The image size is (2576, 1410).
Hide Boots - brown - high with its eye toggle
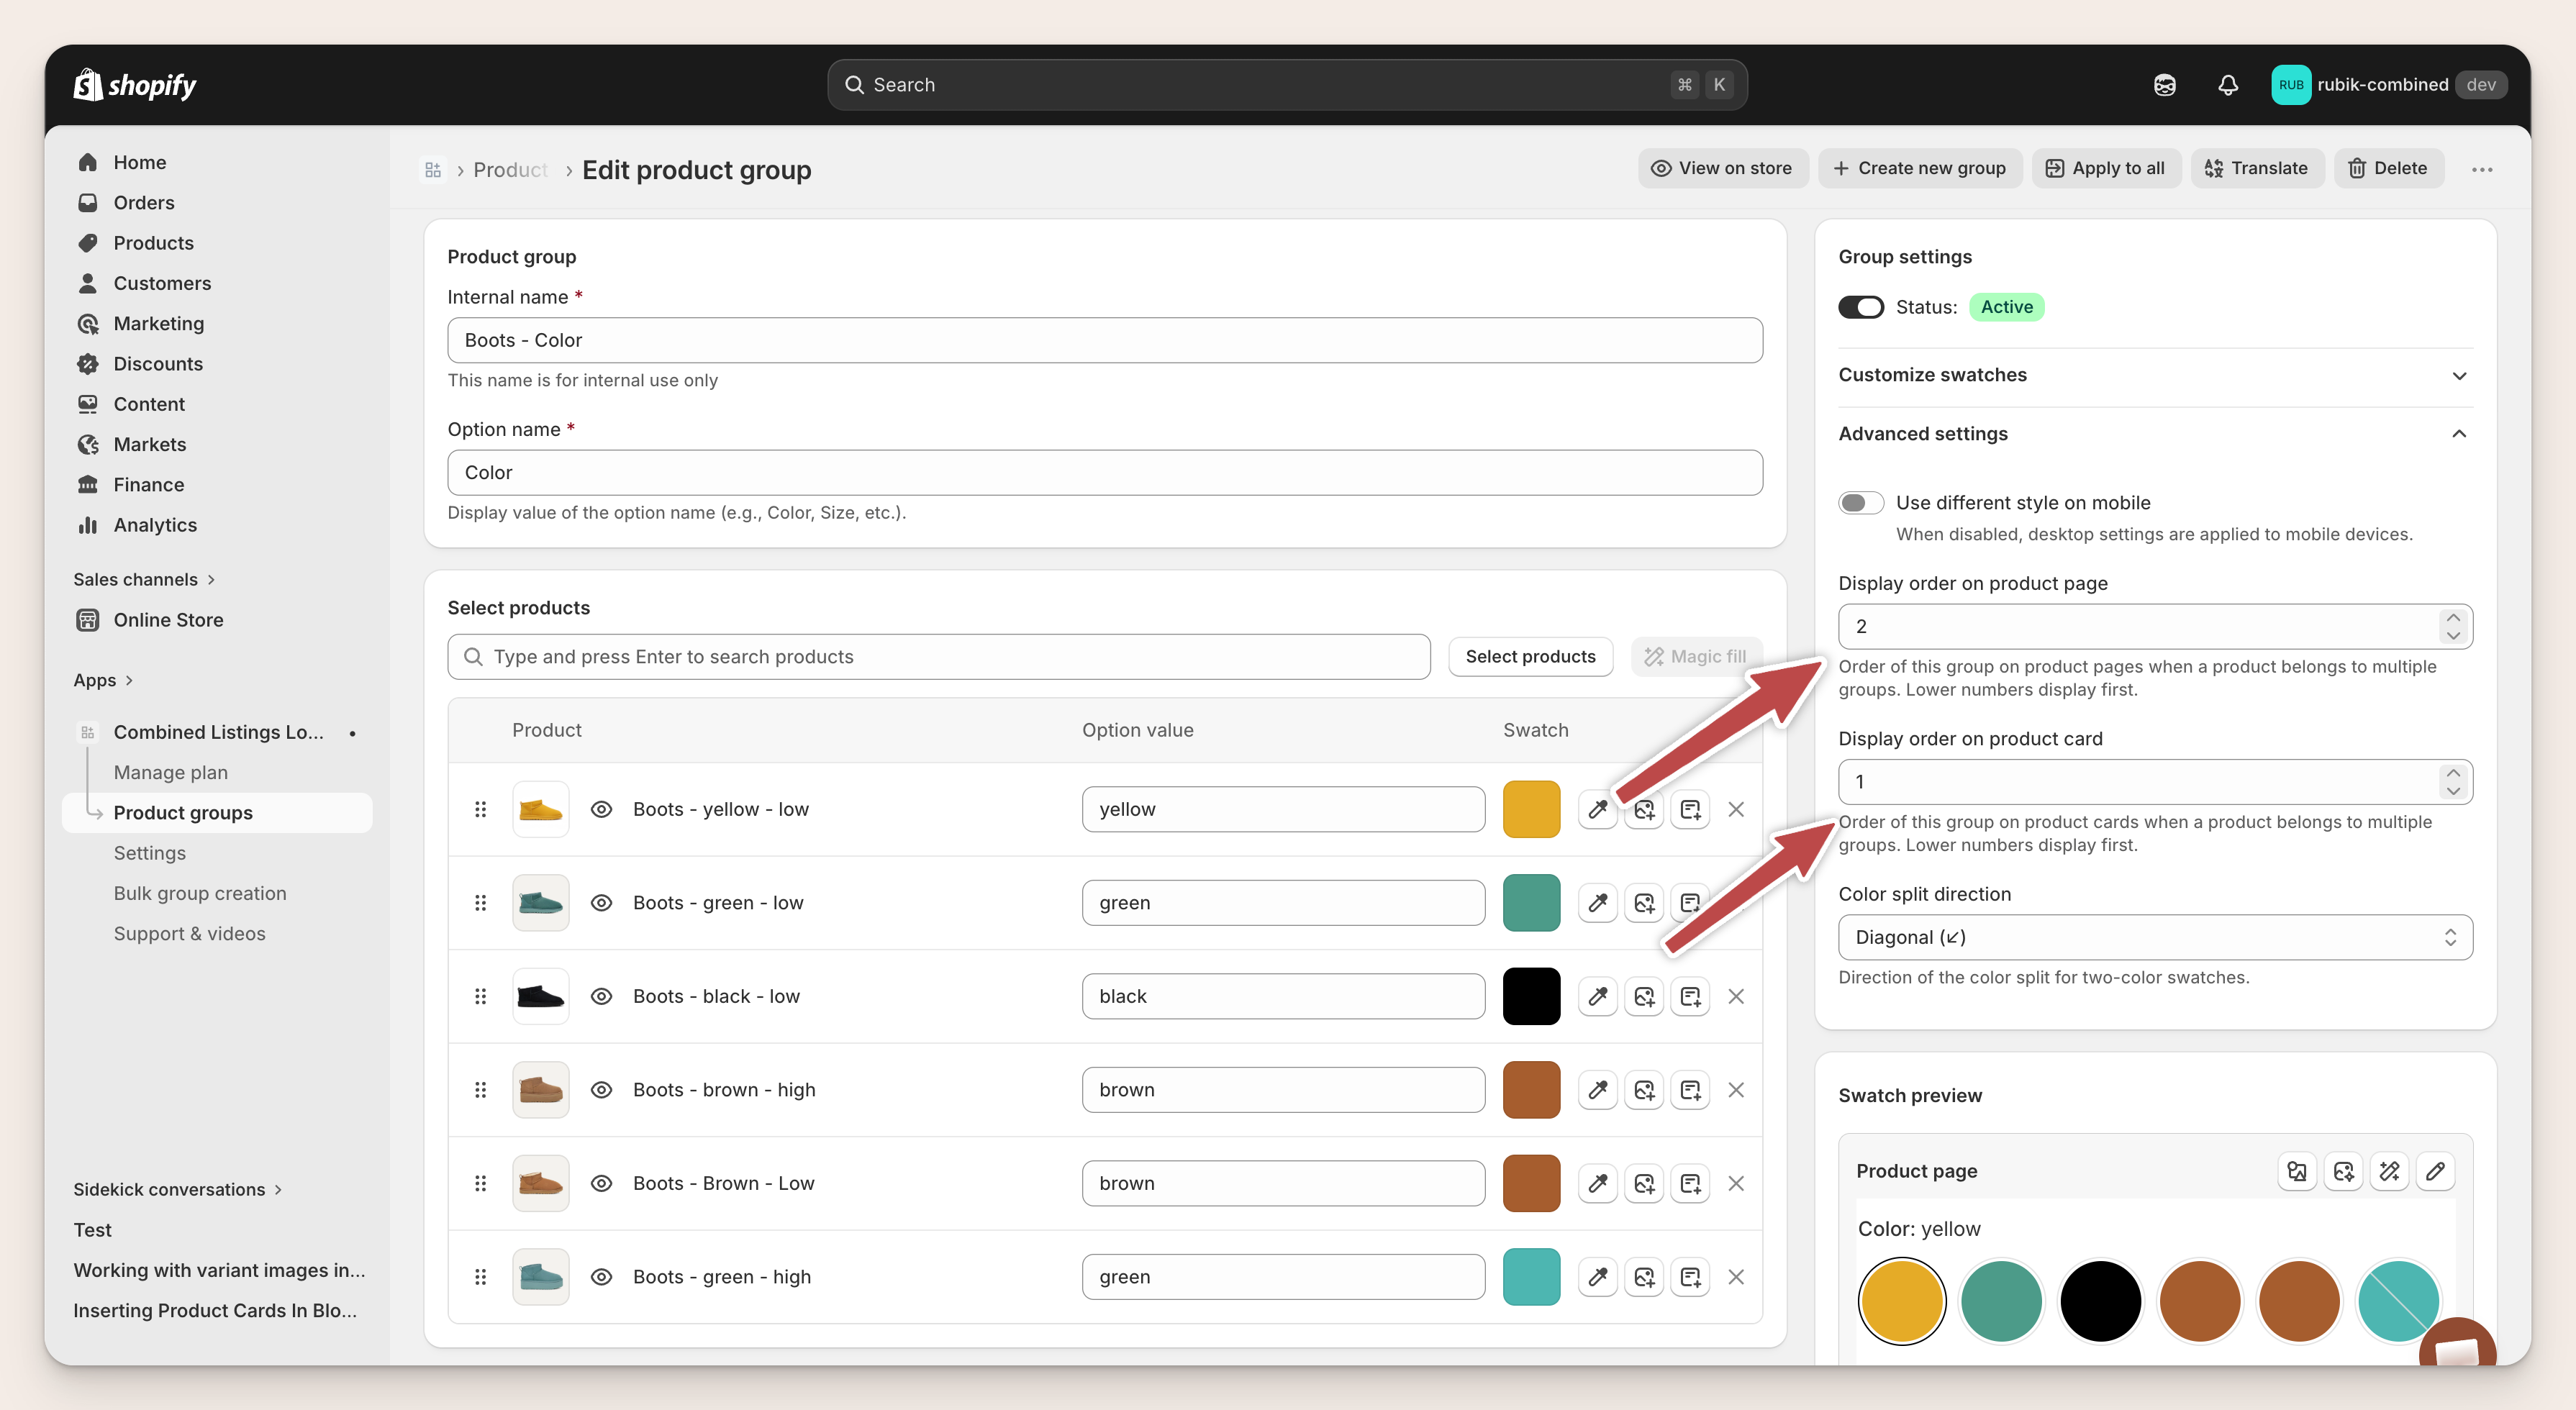click(601, 1089)
